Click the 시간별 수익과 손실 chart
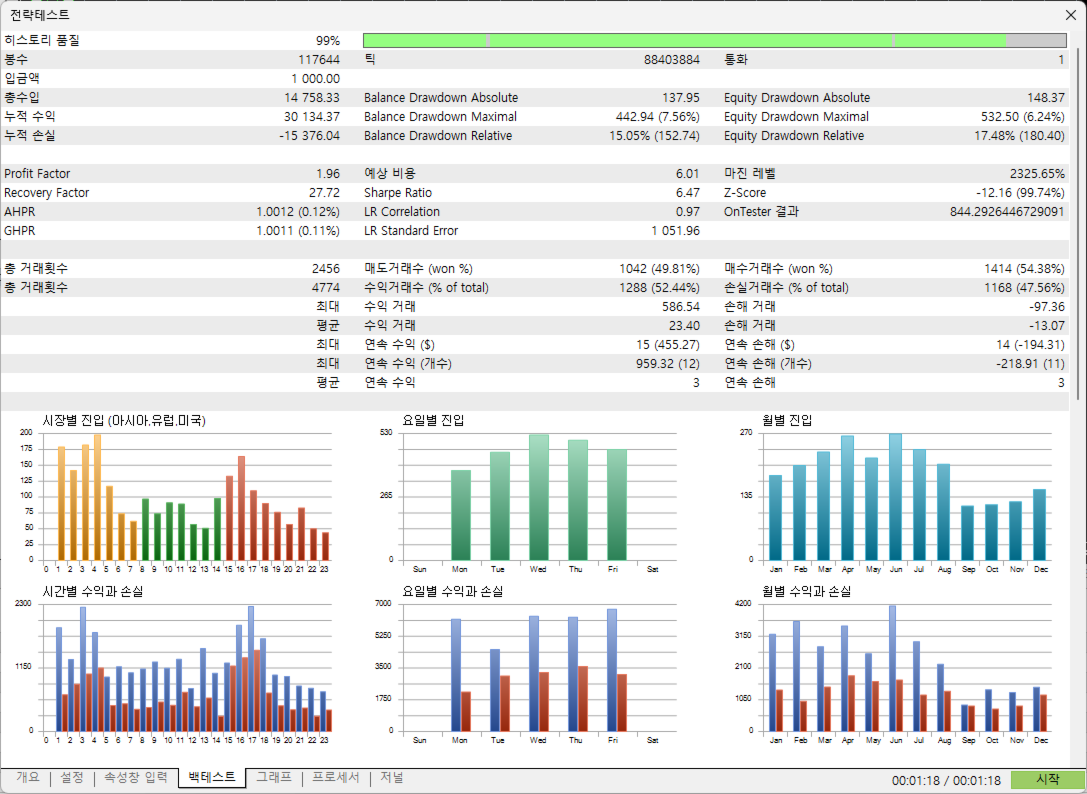 pos(175,666)
